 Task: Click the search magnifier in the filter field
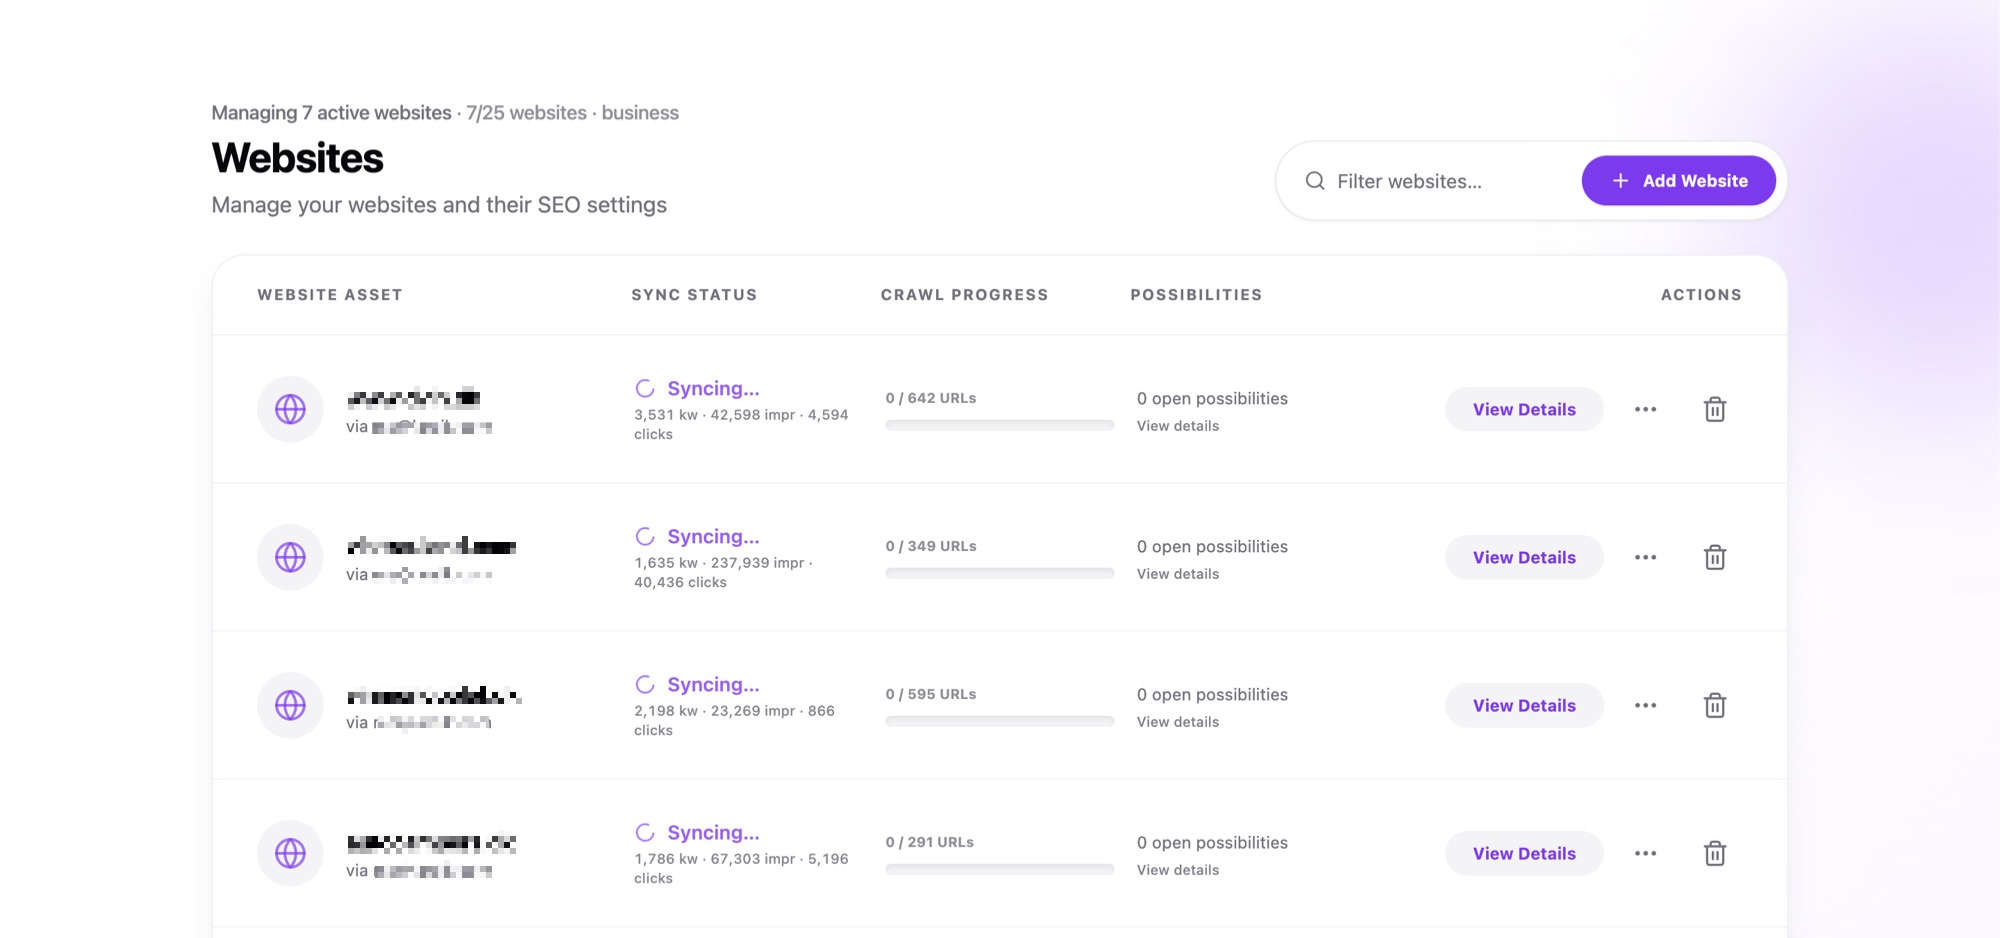click(1314, 180)
